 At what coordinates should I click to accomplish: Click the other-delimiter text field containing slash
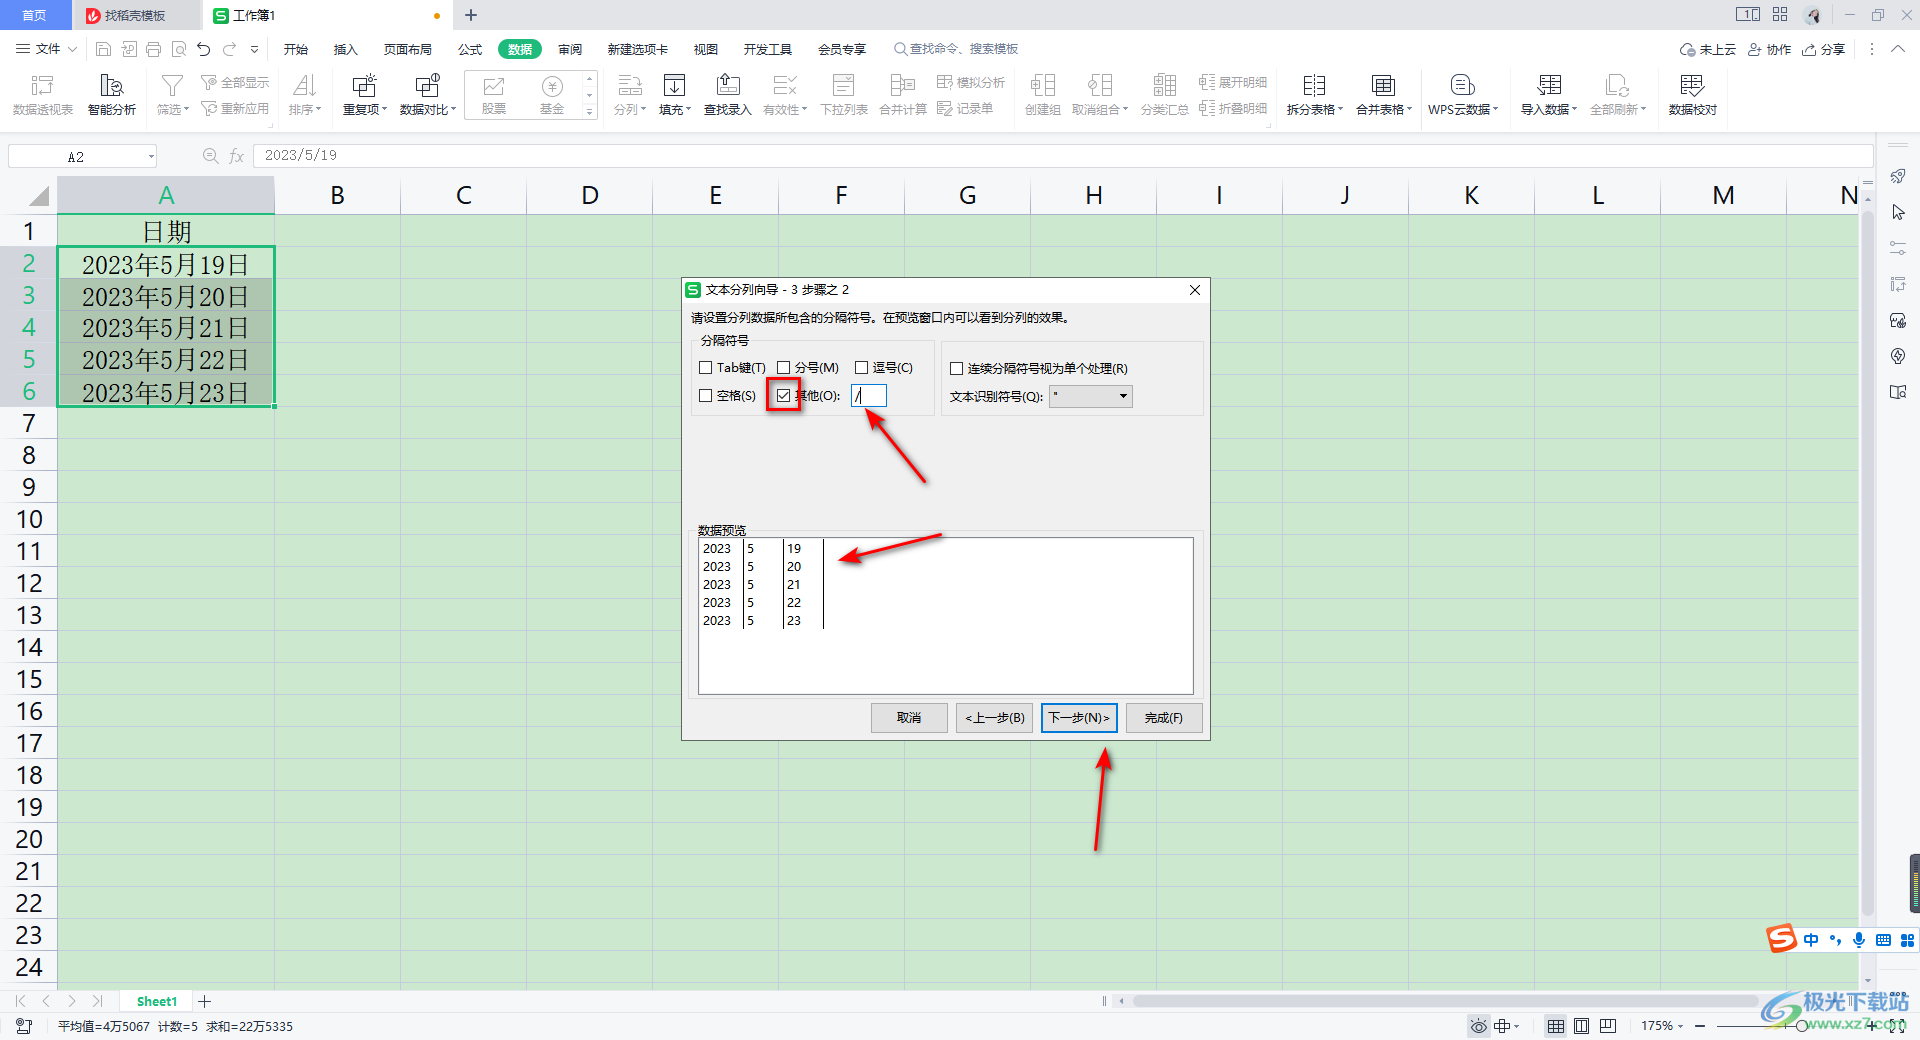[868, 396]
